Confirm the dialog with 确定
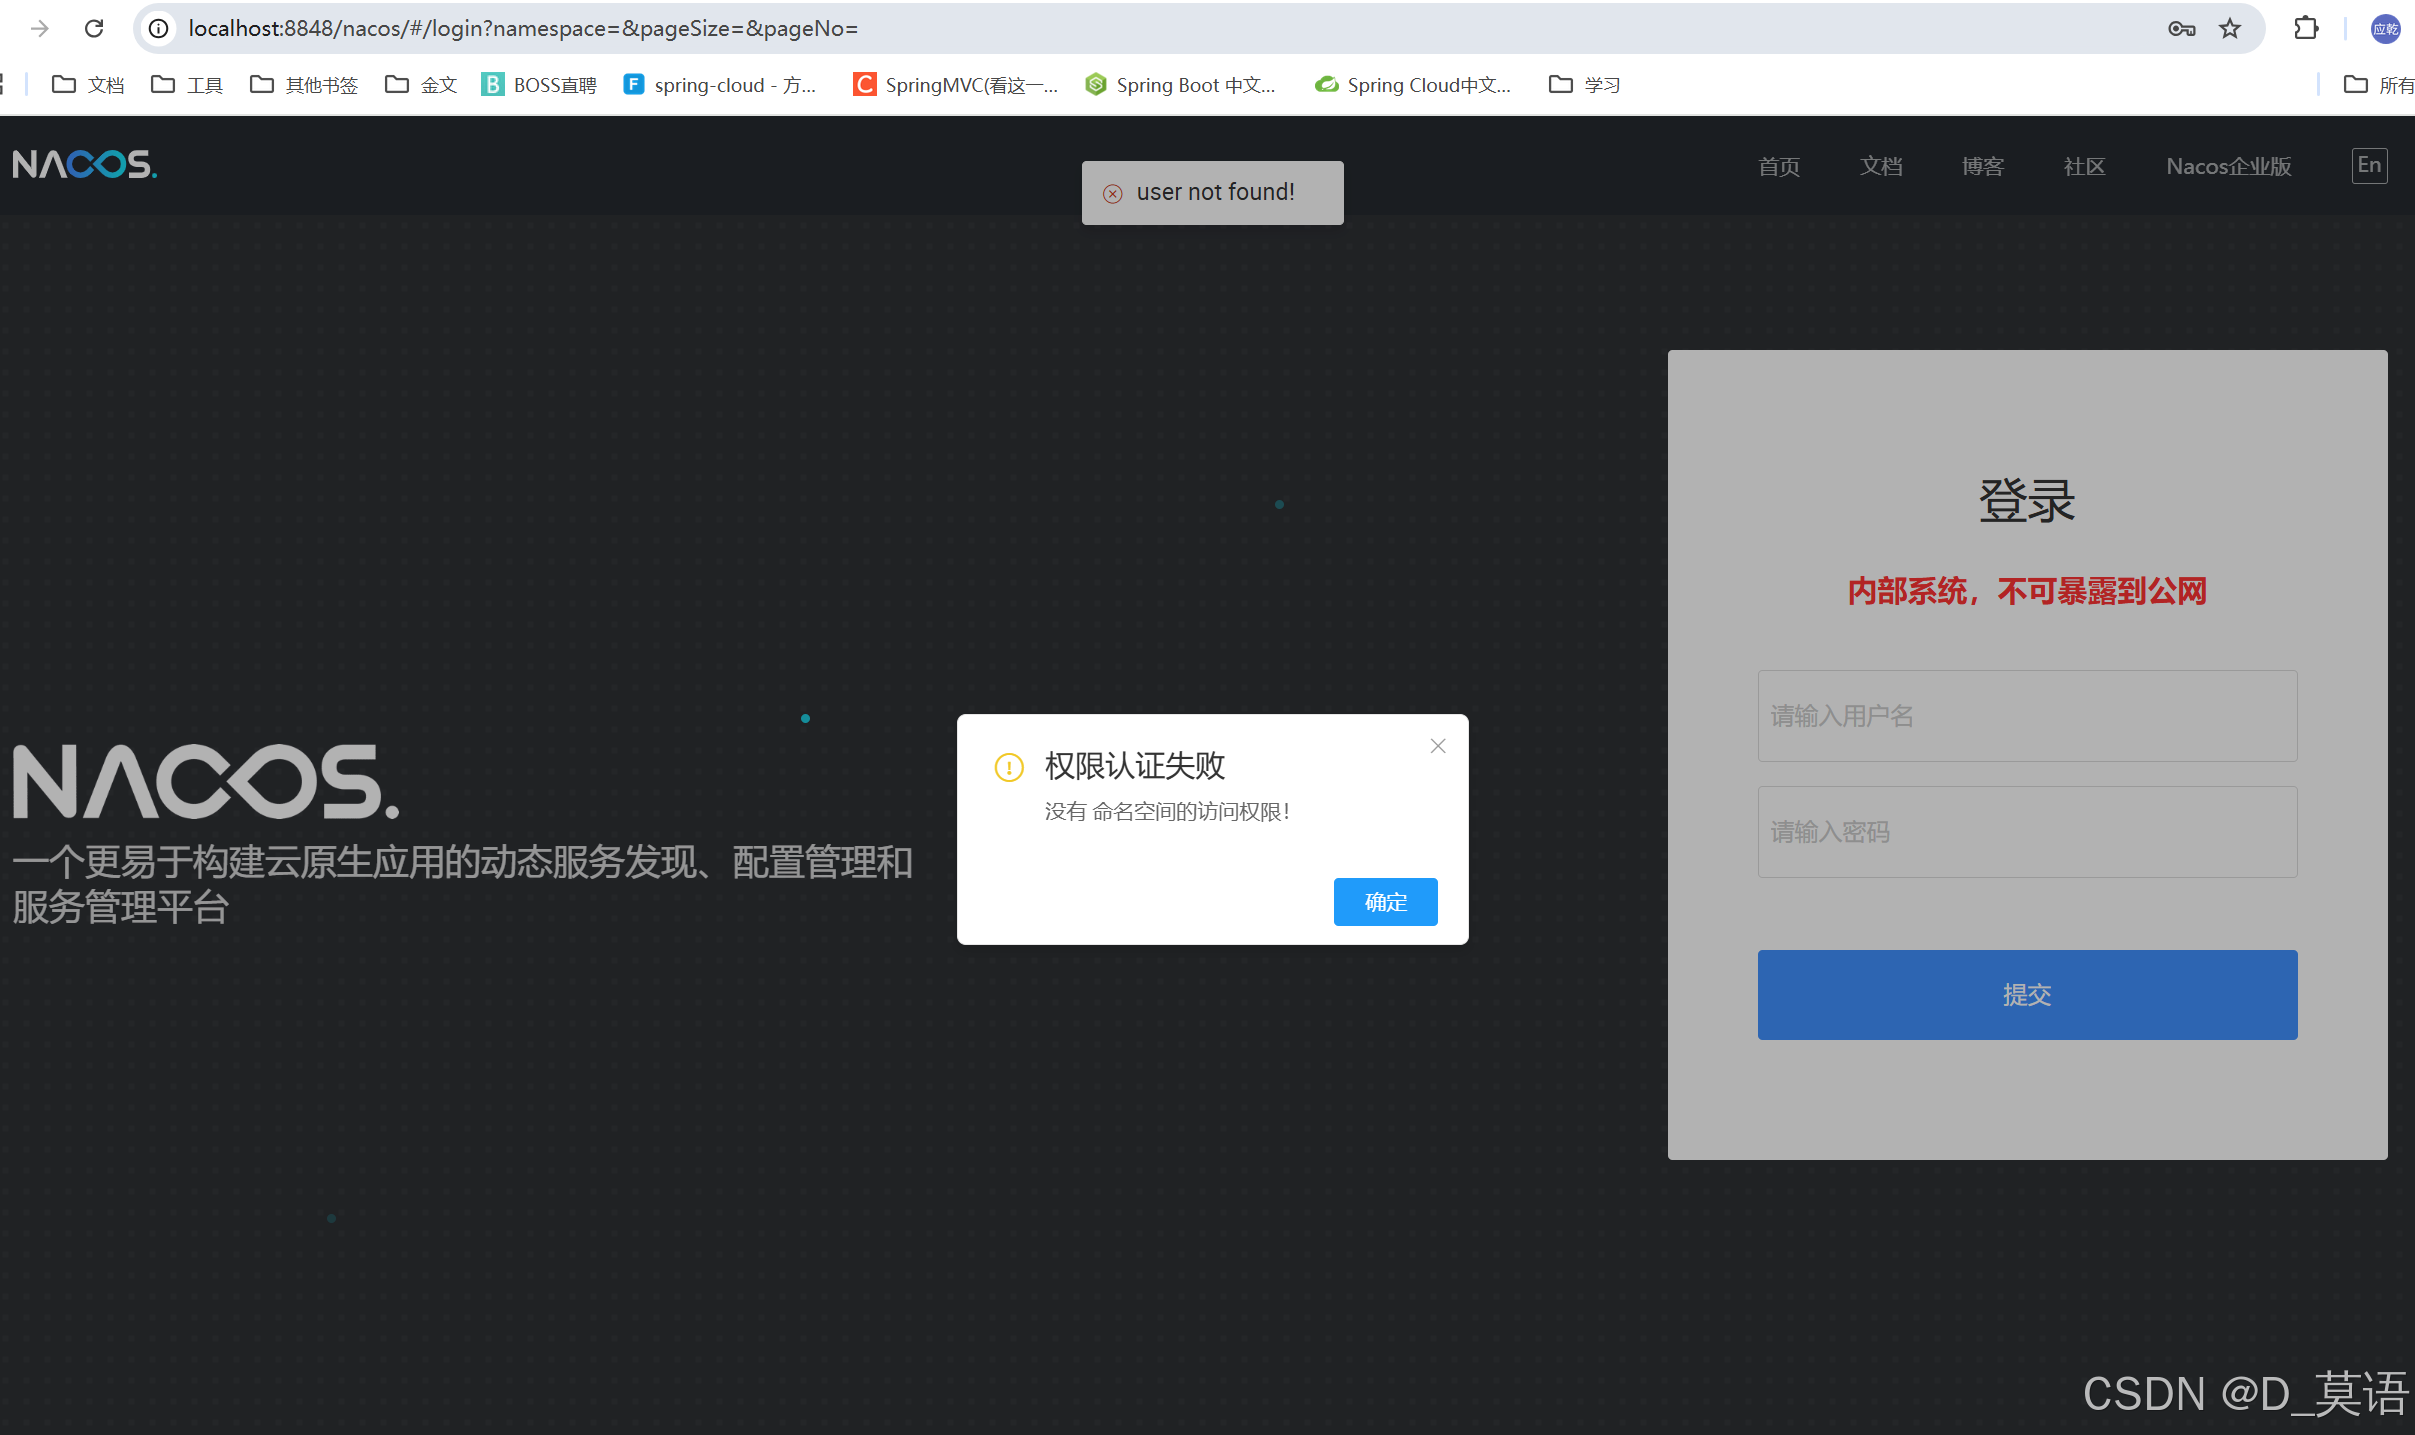The height and width of the screenshot is (1435, 2415). [1385, 902]
